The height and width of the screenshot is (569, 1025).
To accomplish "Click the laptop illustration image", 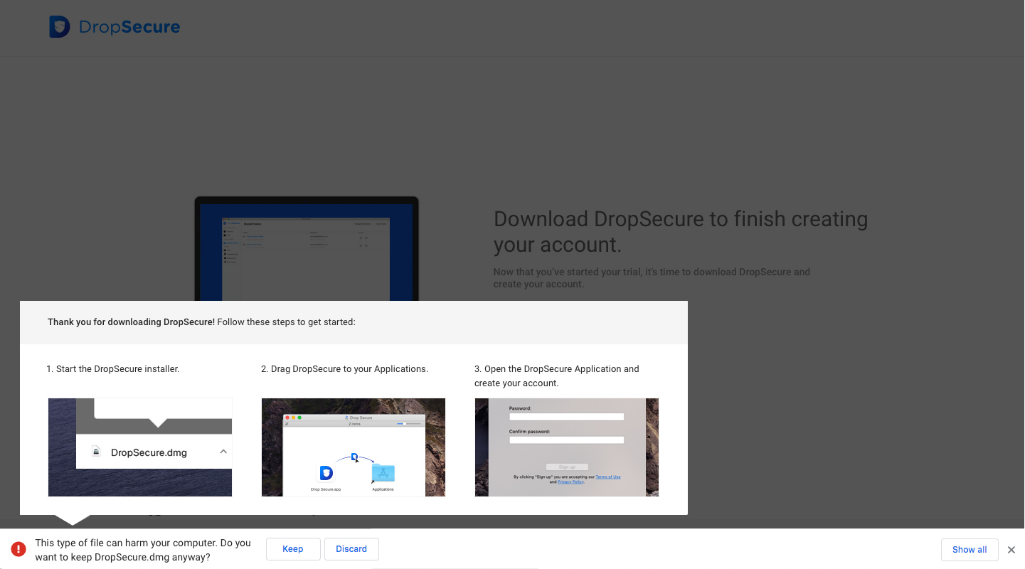I will pyautogui.click(x=307, y=249).
